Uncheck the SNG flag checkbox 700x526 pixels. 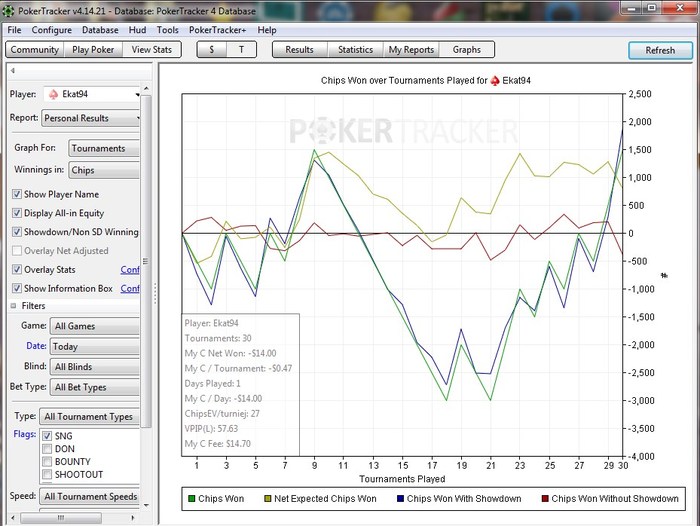point(47,436)
